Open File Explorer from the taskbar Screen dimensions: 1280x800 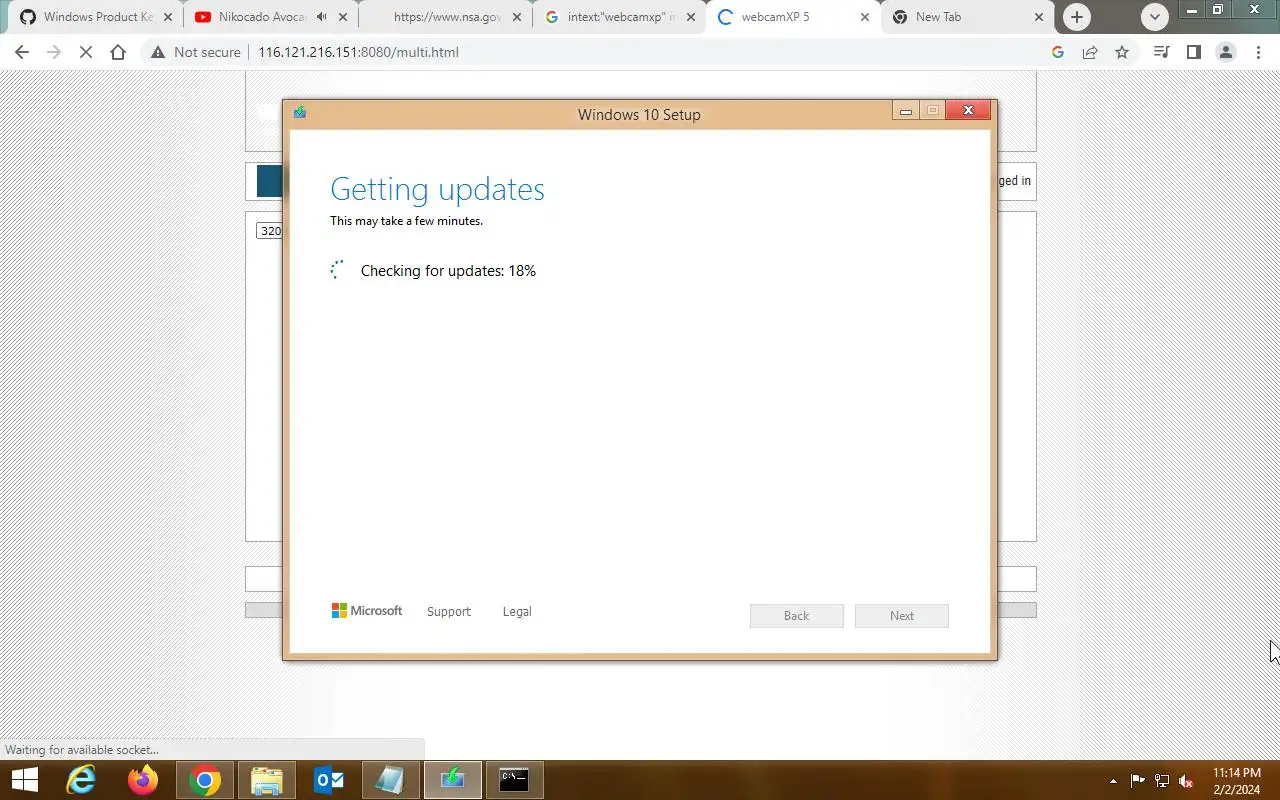267,780
